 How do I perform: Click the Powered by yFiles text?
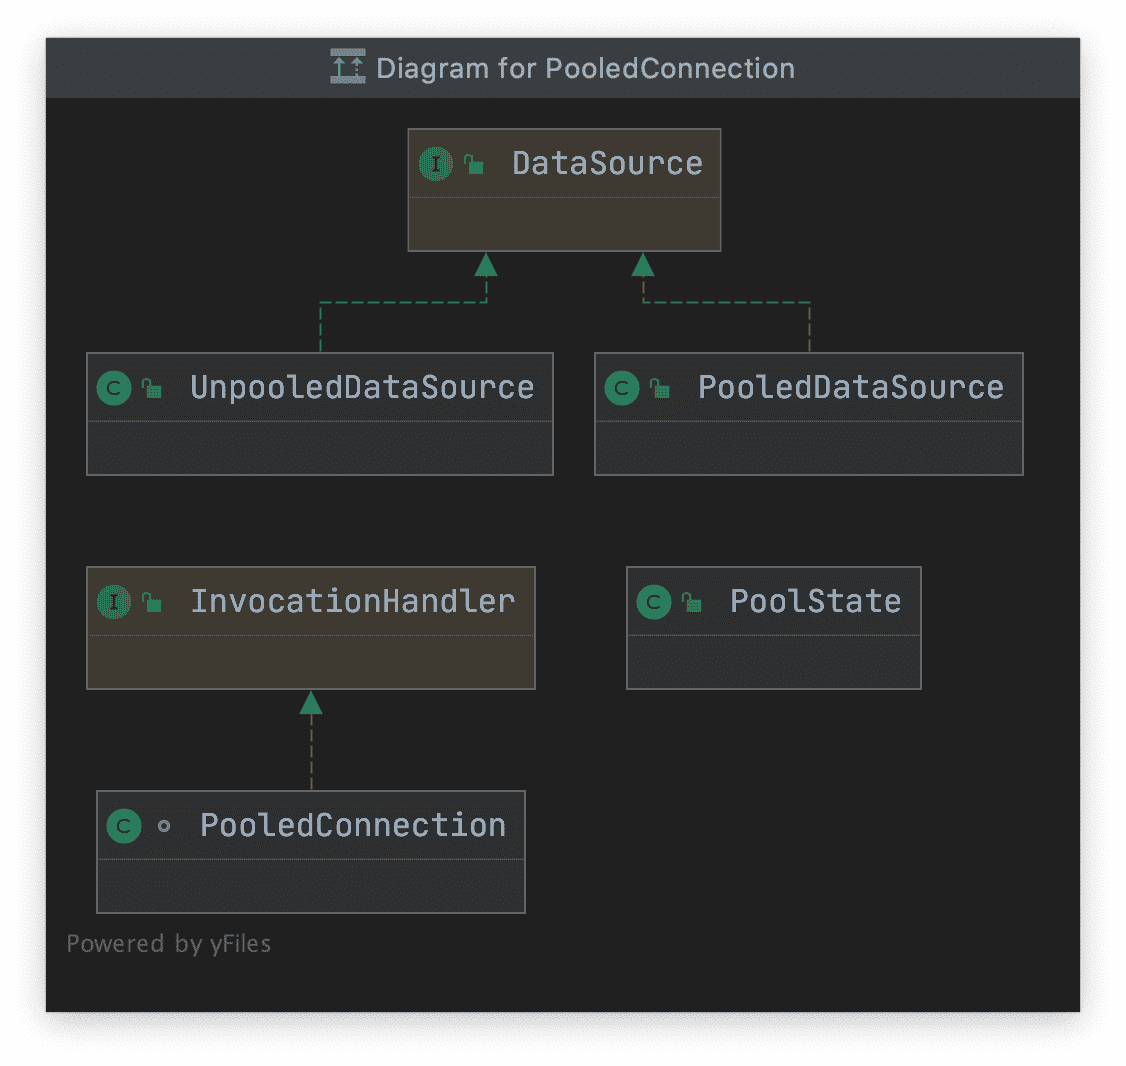tap(169, 944)
